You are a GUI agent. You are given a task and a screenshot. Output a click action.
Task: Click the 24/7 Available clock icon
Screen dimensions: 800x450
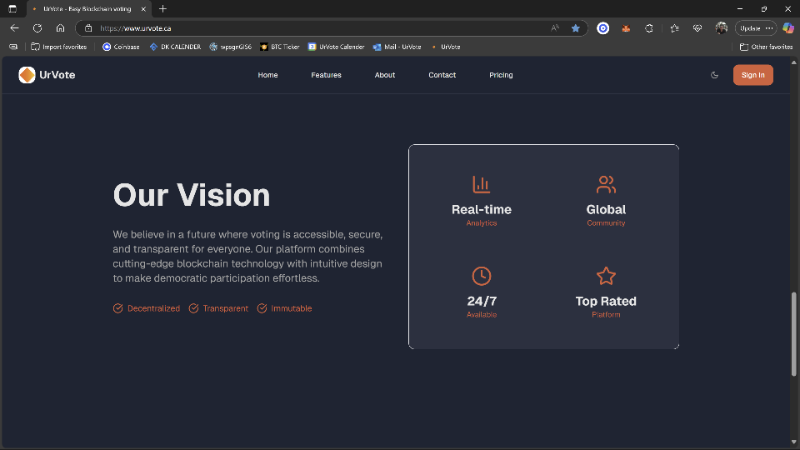click(481, 276)
